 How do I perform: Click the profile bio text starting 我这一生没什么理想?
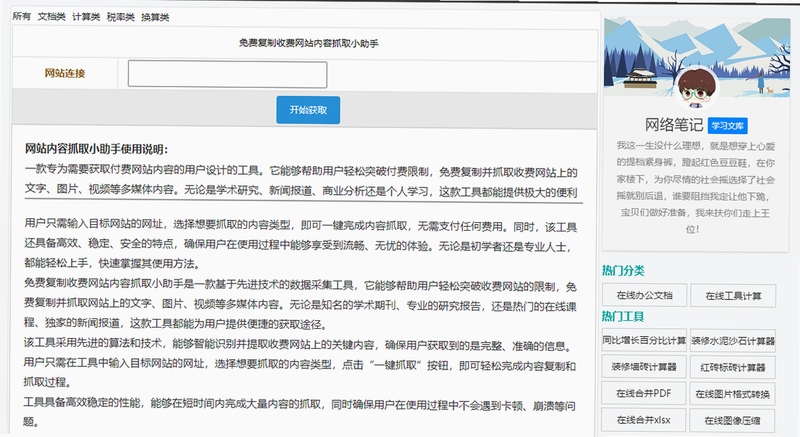click(x=696, y=188)
